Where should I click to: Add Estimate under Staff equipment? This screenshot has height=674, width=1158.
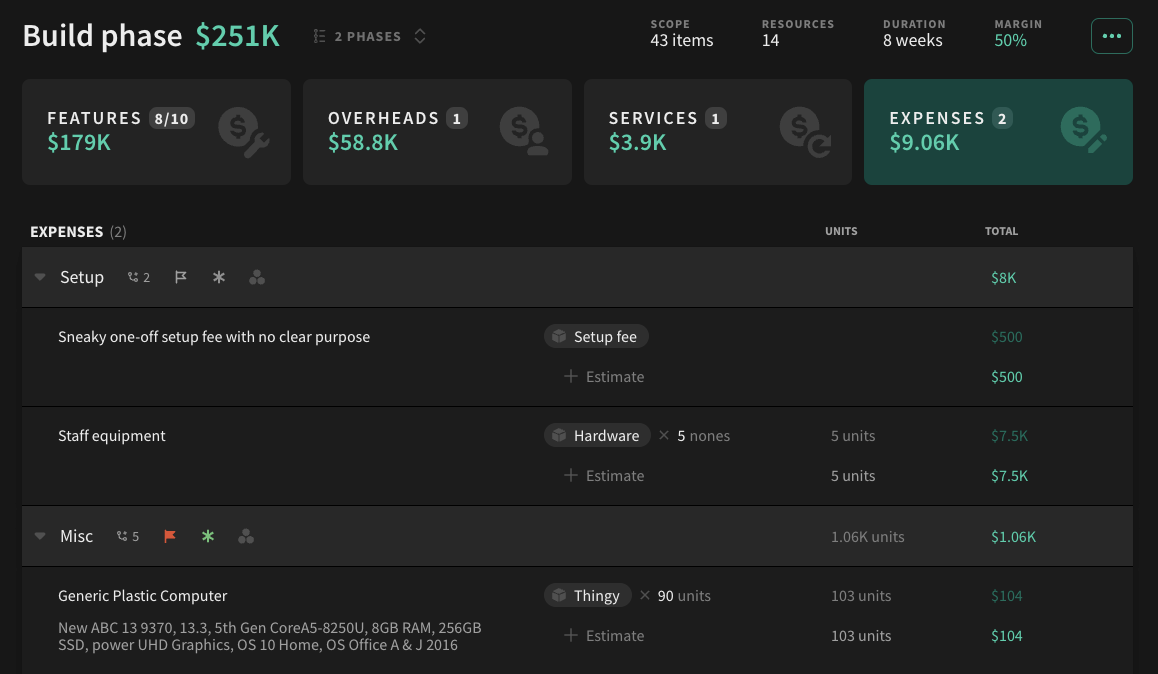coord(604,475)
